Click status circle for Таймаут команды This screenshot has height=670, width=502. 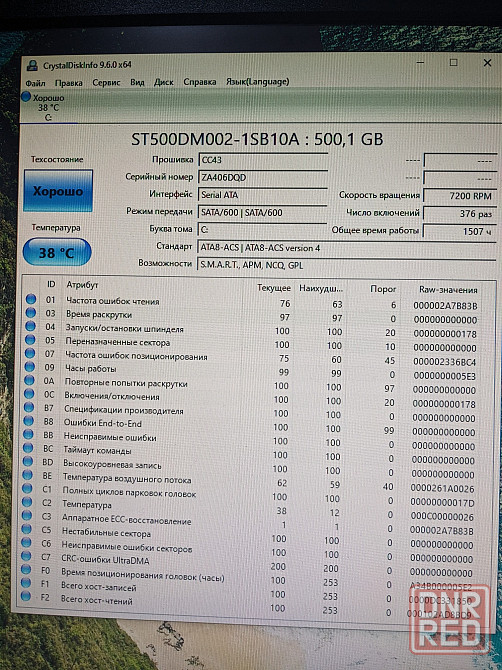point(28,448)
